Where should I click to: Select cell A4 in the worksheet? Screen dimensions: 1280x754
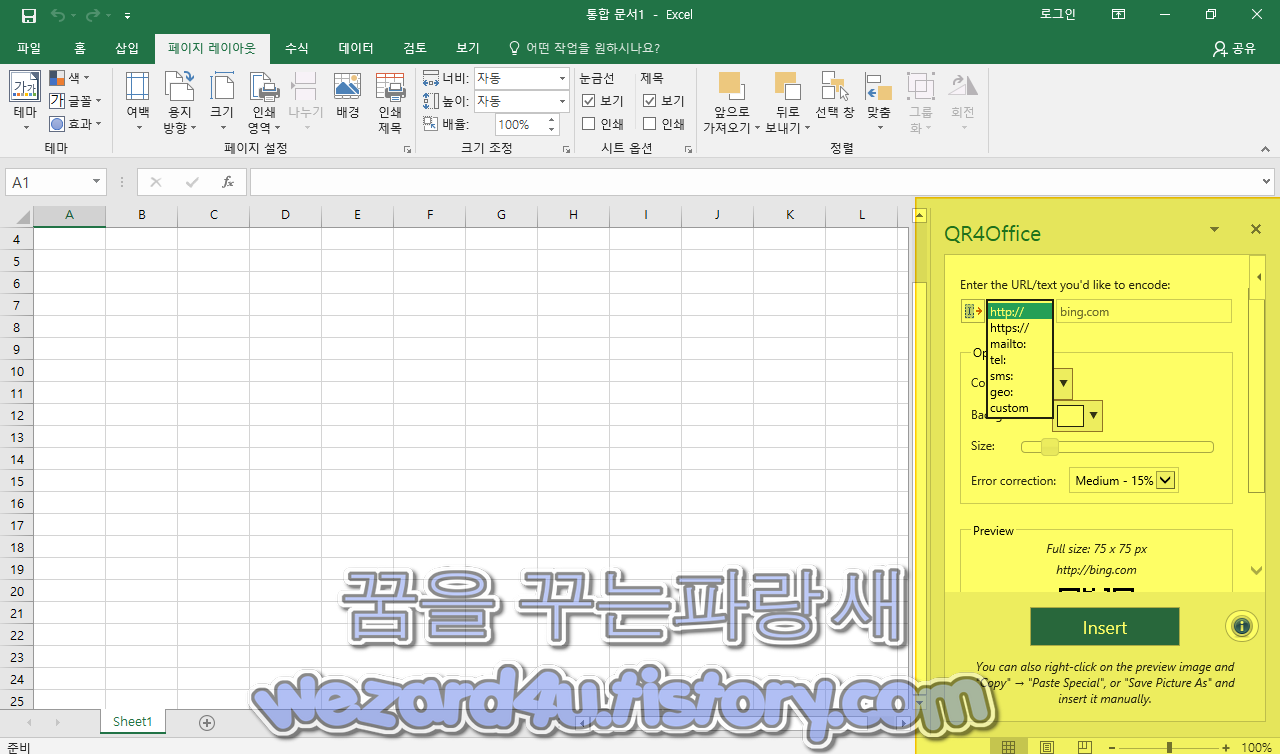(69, 239)
